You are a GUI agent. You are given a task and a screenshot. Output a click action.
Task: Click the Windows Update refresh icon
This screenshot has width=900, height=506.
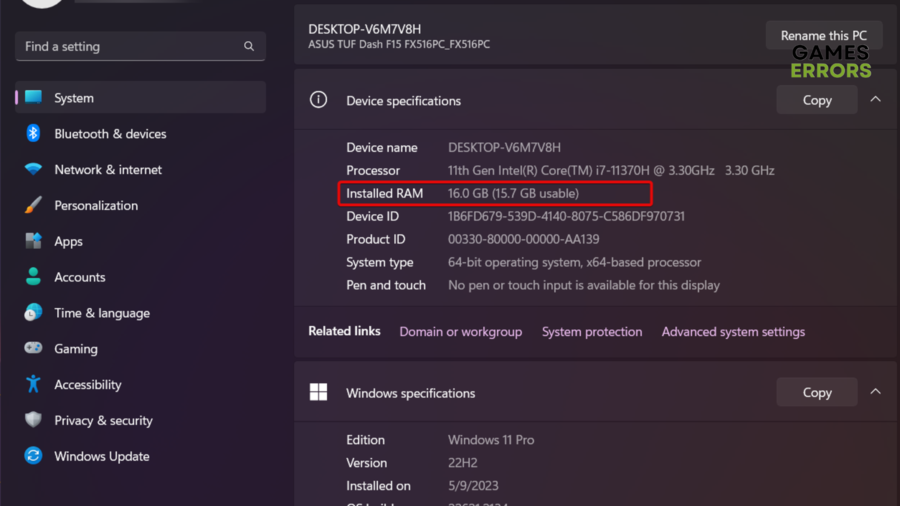click(33, 456)
